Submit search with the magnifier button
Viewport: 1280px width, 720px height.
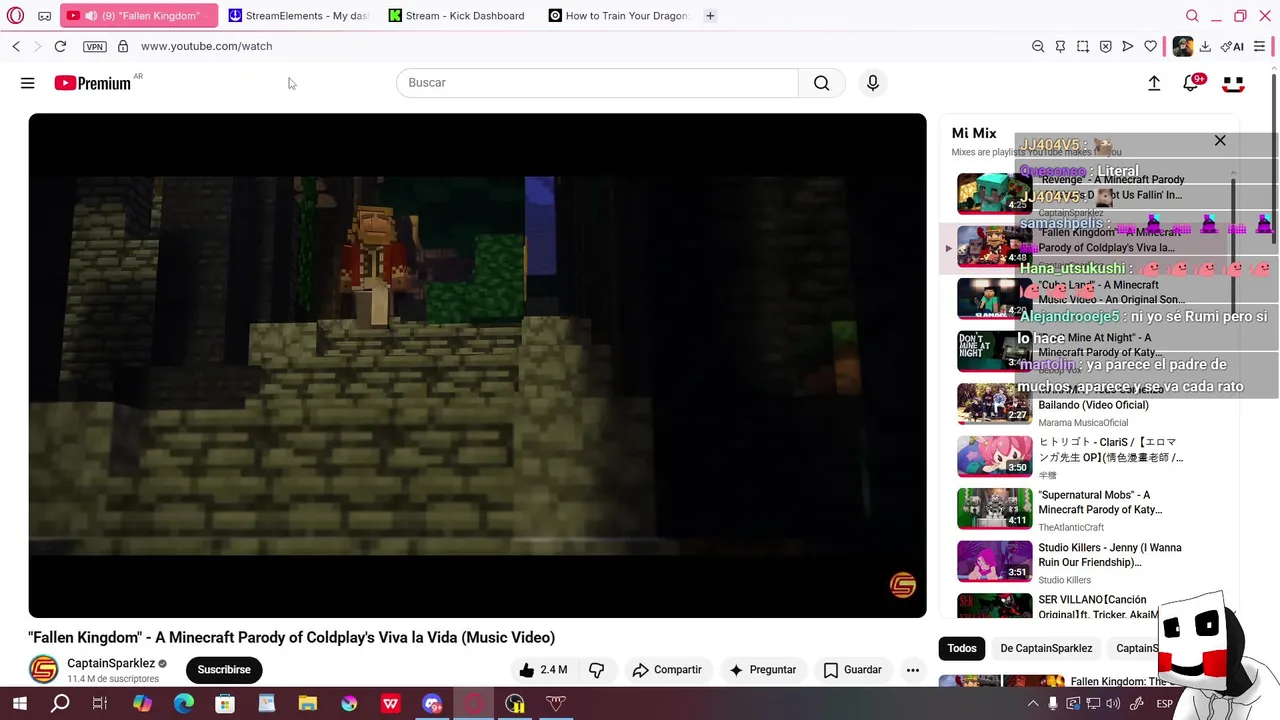(821, 83)
